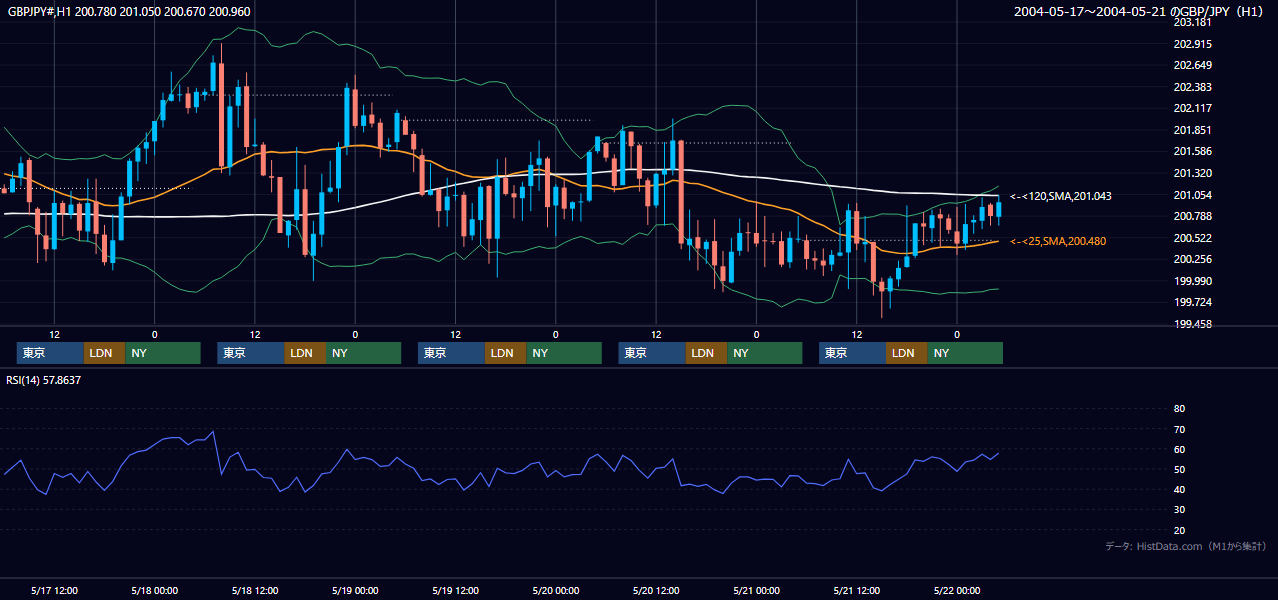Select price axis label 201.851

1192,130
